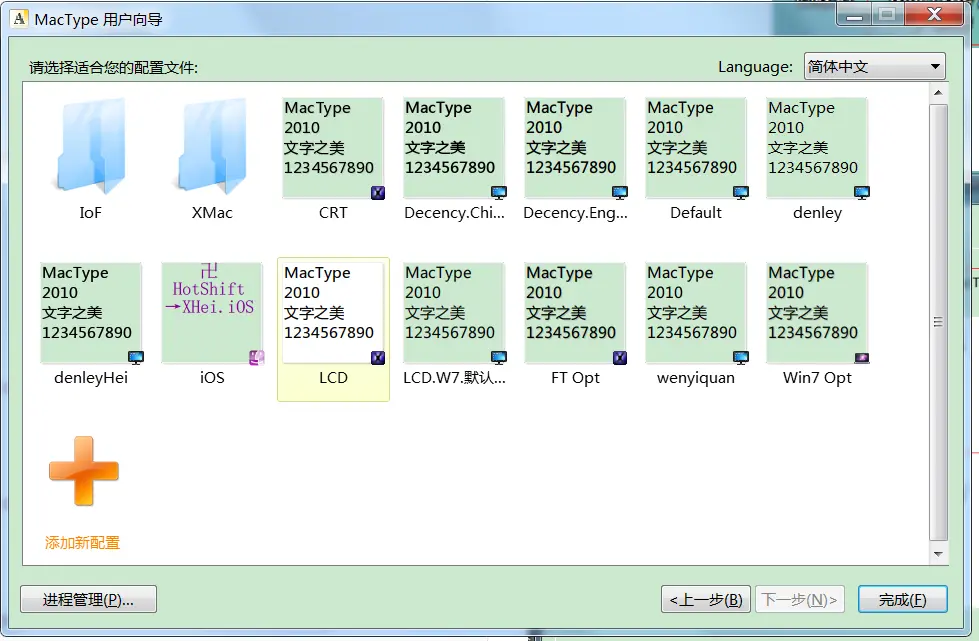Image resolution: width=979 pixels, height=641 pixels.
Task: Click the XMac folder name label
Action: [212, 213]
